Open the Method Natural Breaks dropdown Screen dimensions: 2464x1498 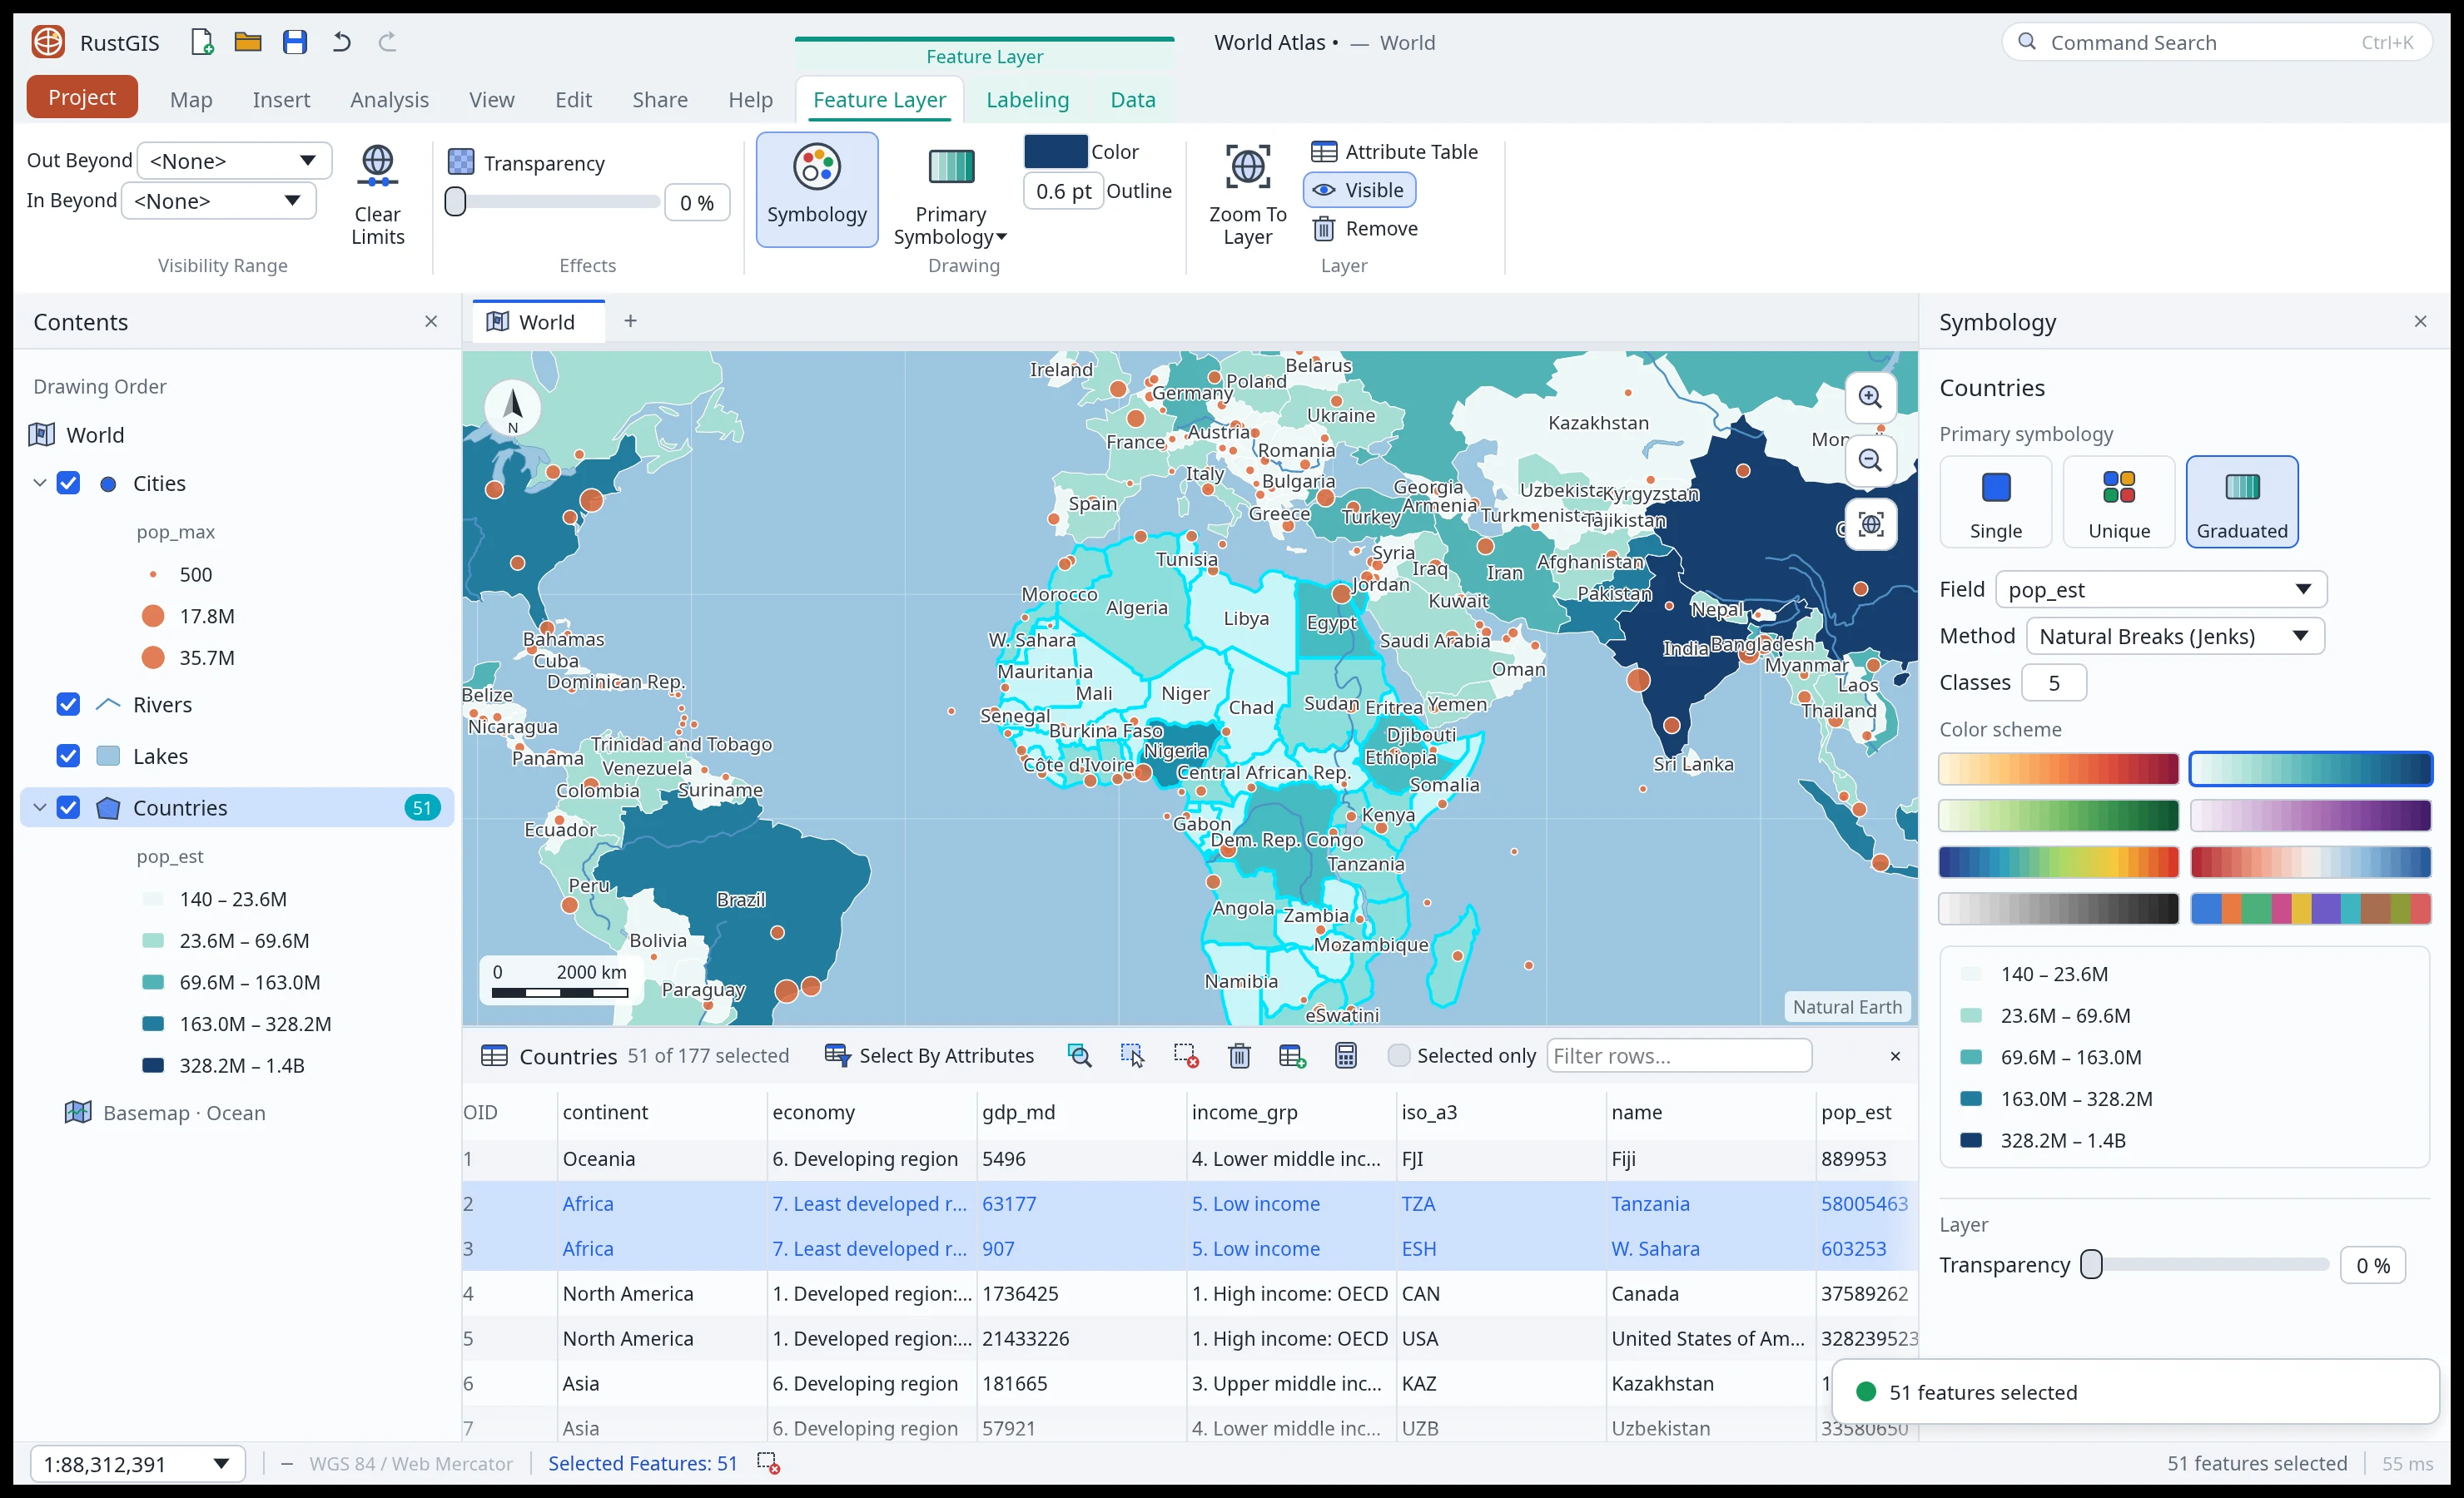point(2174,637)
